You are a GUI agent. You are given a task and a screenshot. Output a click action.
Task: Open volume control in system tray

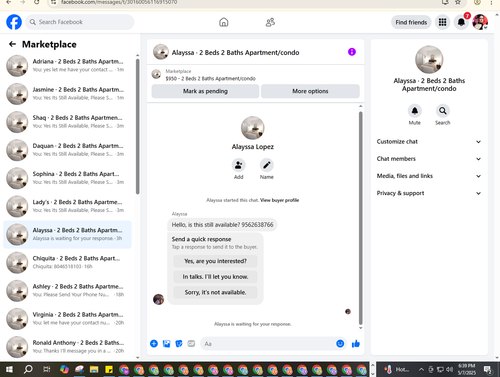pyautogui.click(x=449, y=369)
